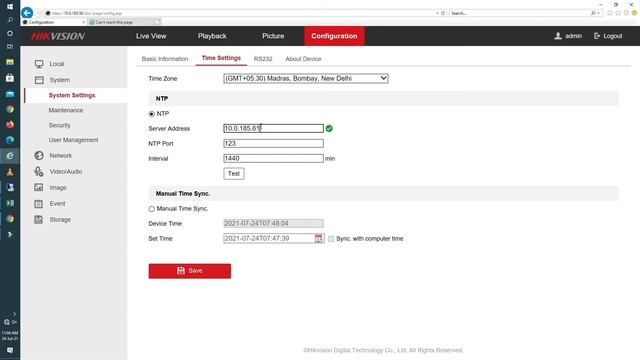Click the Hikvision logo
The image size is (640, 360).
(58, 36)
